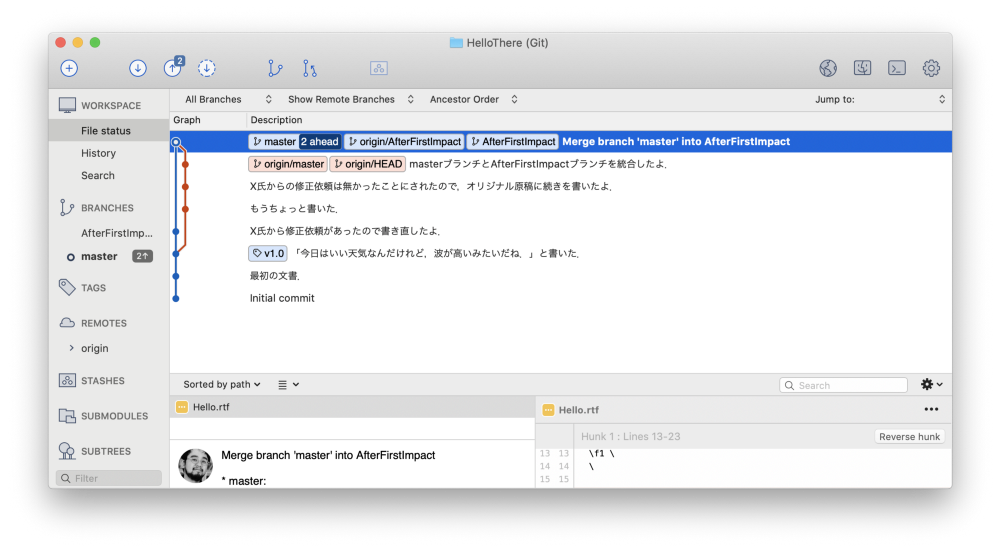
Task: Click the Hunk 1 : Lines 13-23 header
Action: (631, 437)
